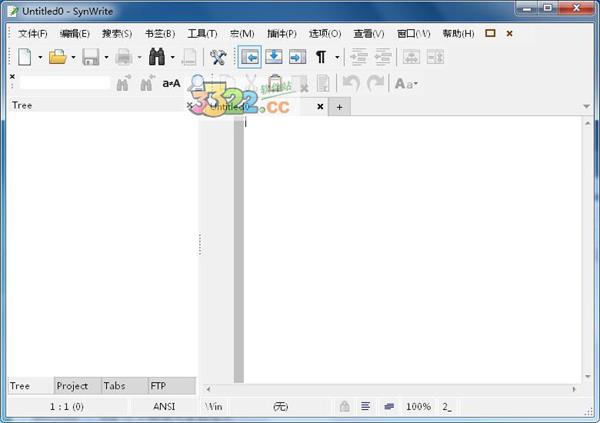This screenshot has width=600, height=423.
Task: Switch to the Project tab
Action: point(78,386)
